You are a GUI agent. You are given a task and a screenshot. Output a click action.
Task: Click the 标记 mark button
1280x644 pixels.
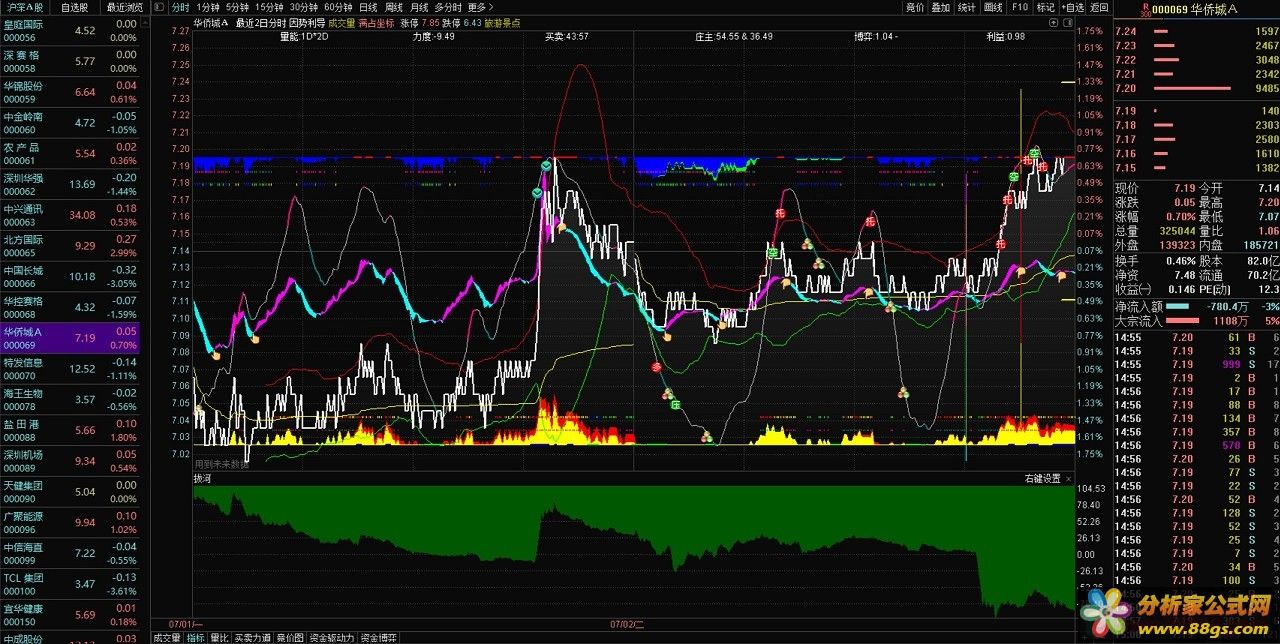(x=1046, y=7)
